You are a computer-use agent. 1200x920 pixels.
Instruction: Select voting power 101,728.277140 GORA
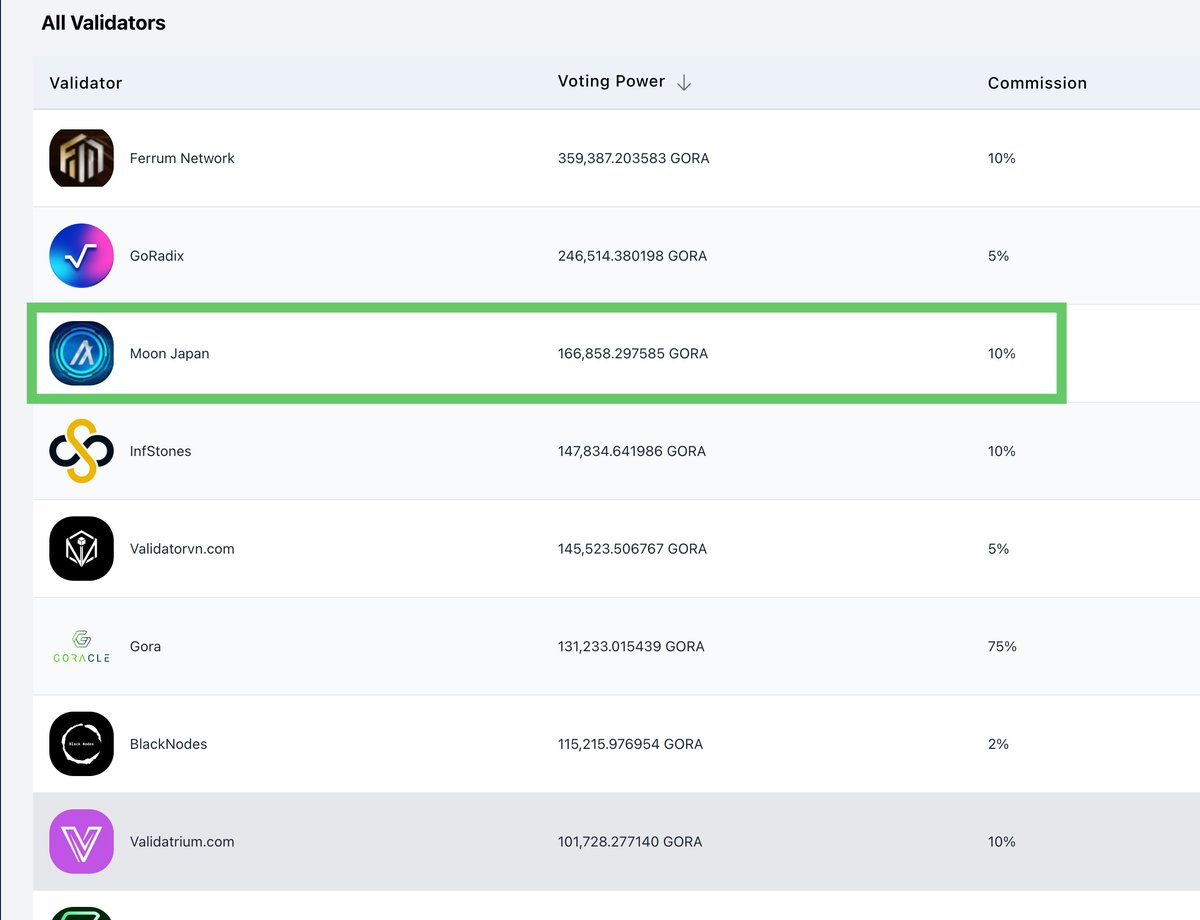click(x=630, y=842)
